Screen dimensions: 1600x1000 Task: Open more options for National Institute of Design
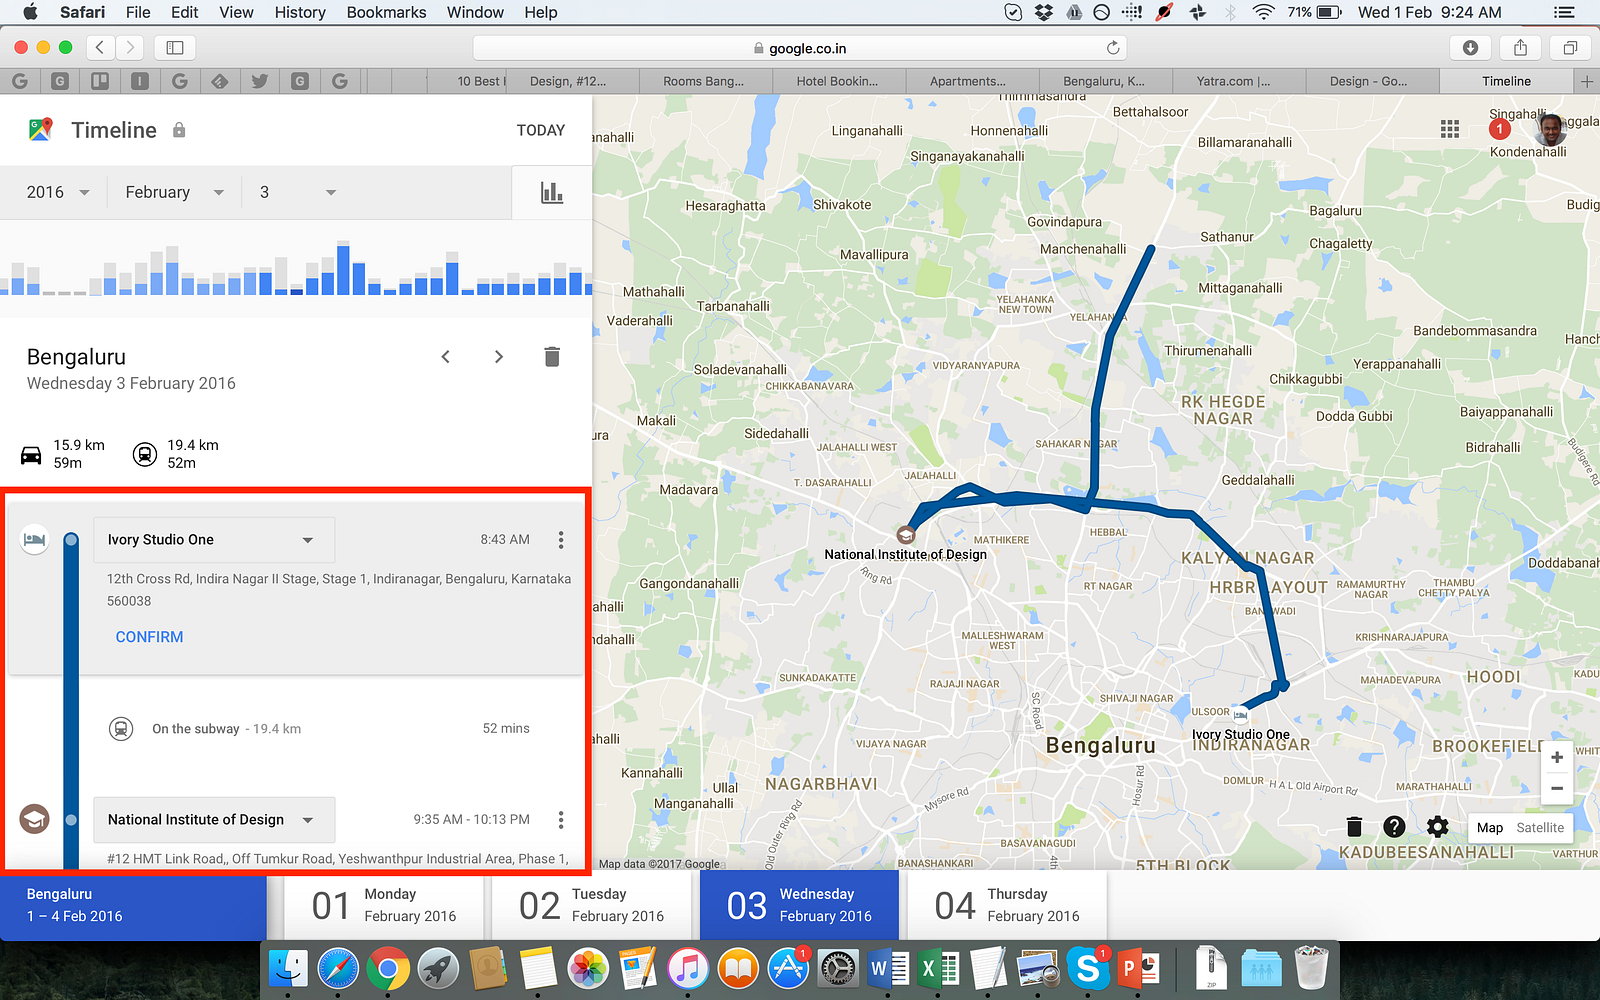pyautogui.click(x=561, y=820)
